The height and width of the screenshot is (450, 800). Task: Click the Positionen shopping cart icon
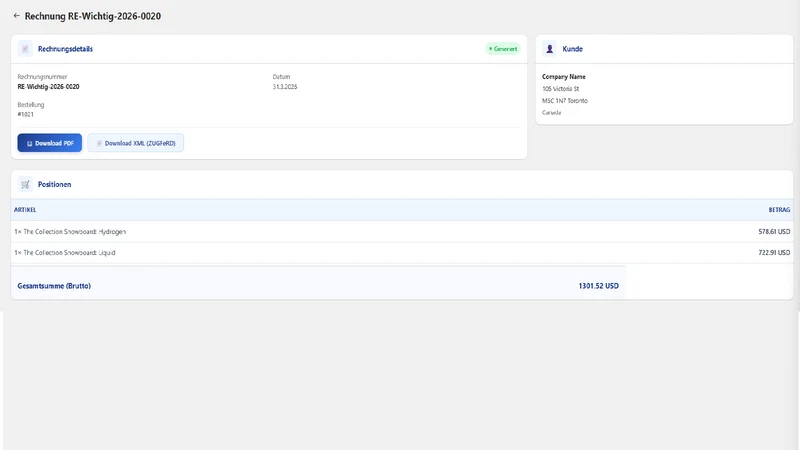click(25, 184)
